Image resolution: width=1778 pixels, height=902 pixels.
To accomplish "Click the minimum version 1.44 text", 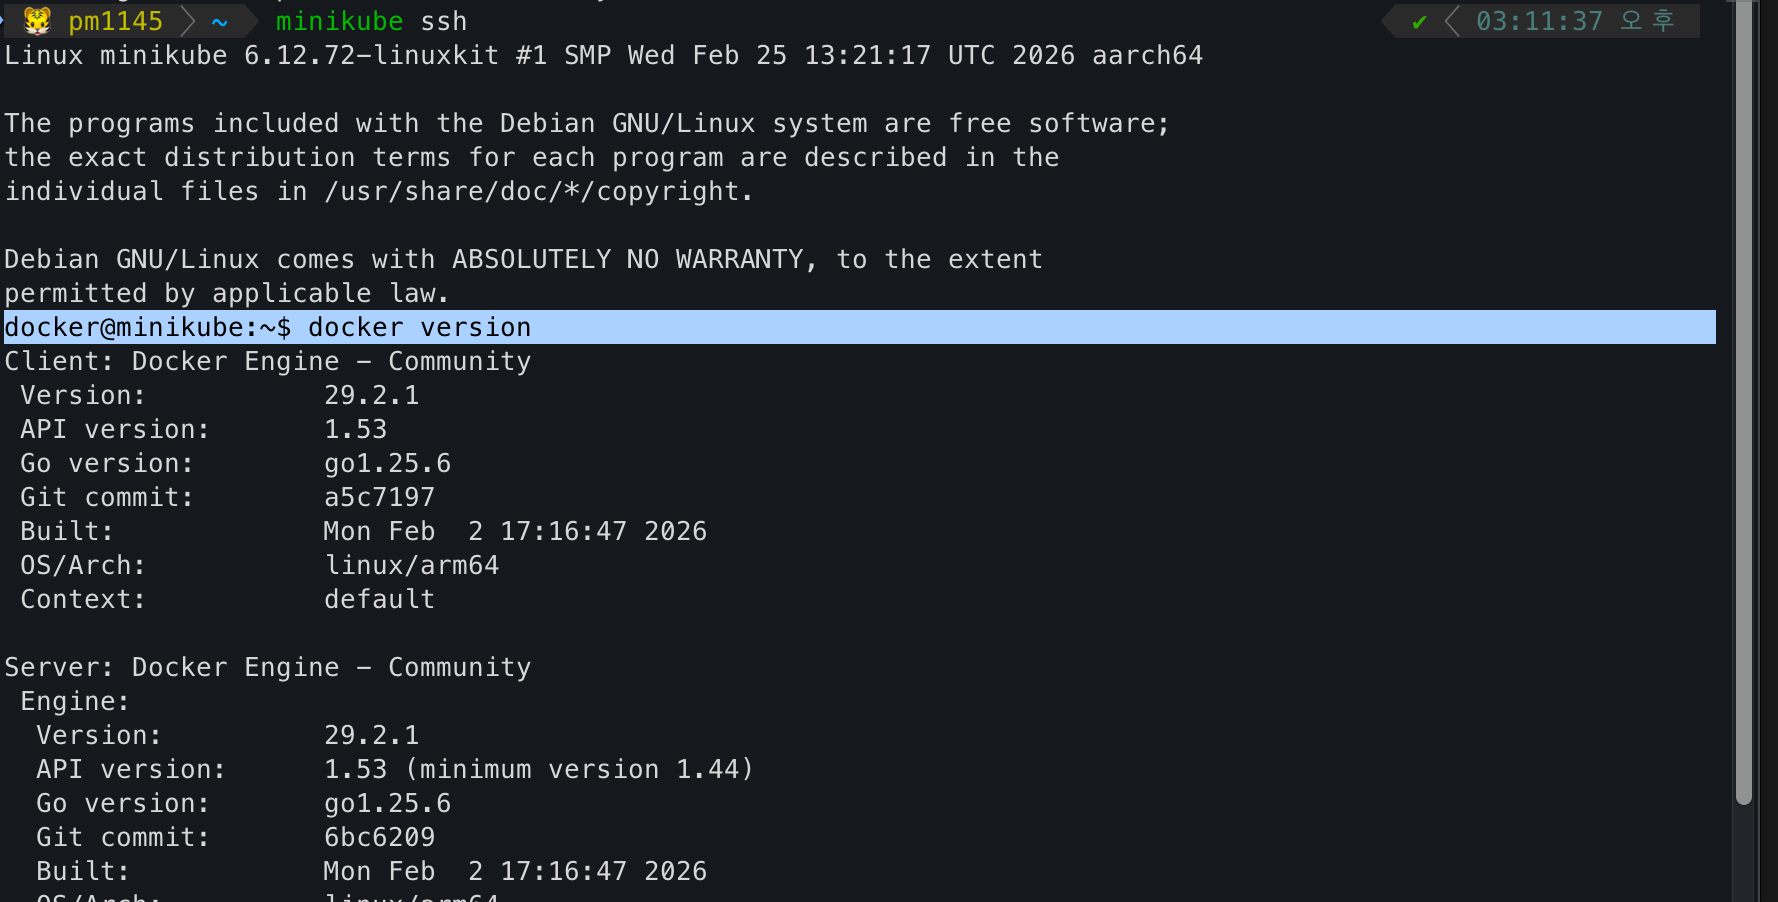I will [x=579, y=769].
